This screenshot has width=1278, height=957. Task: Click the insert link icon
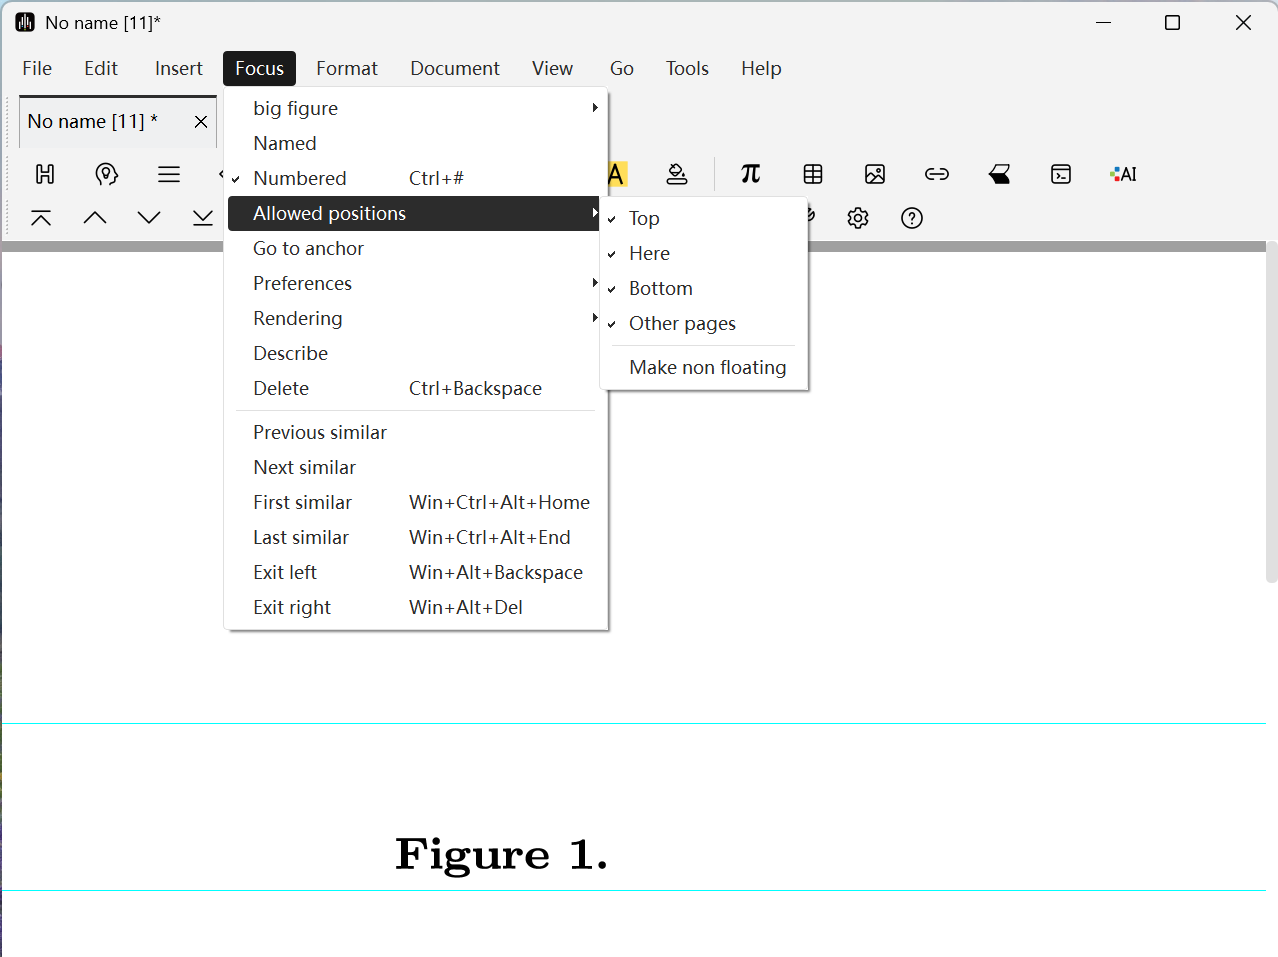(937, 174)
